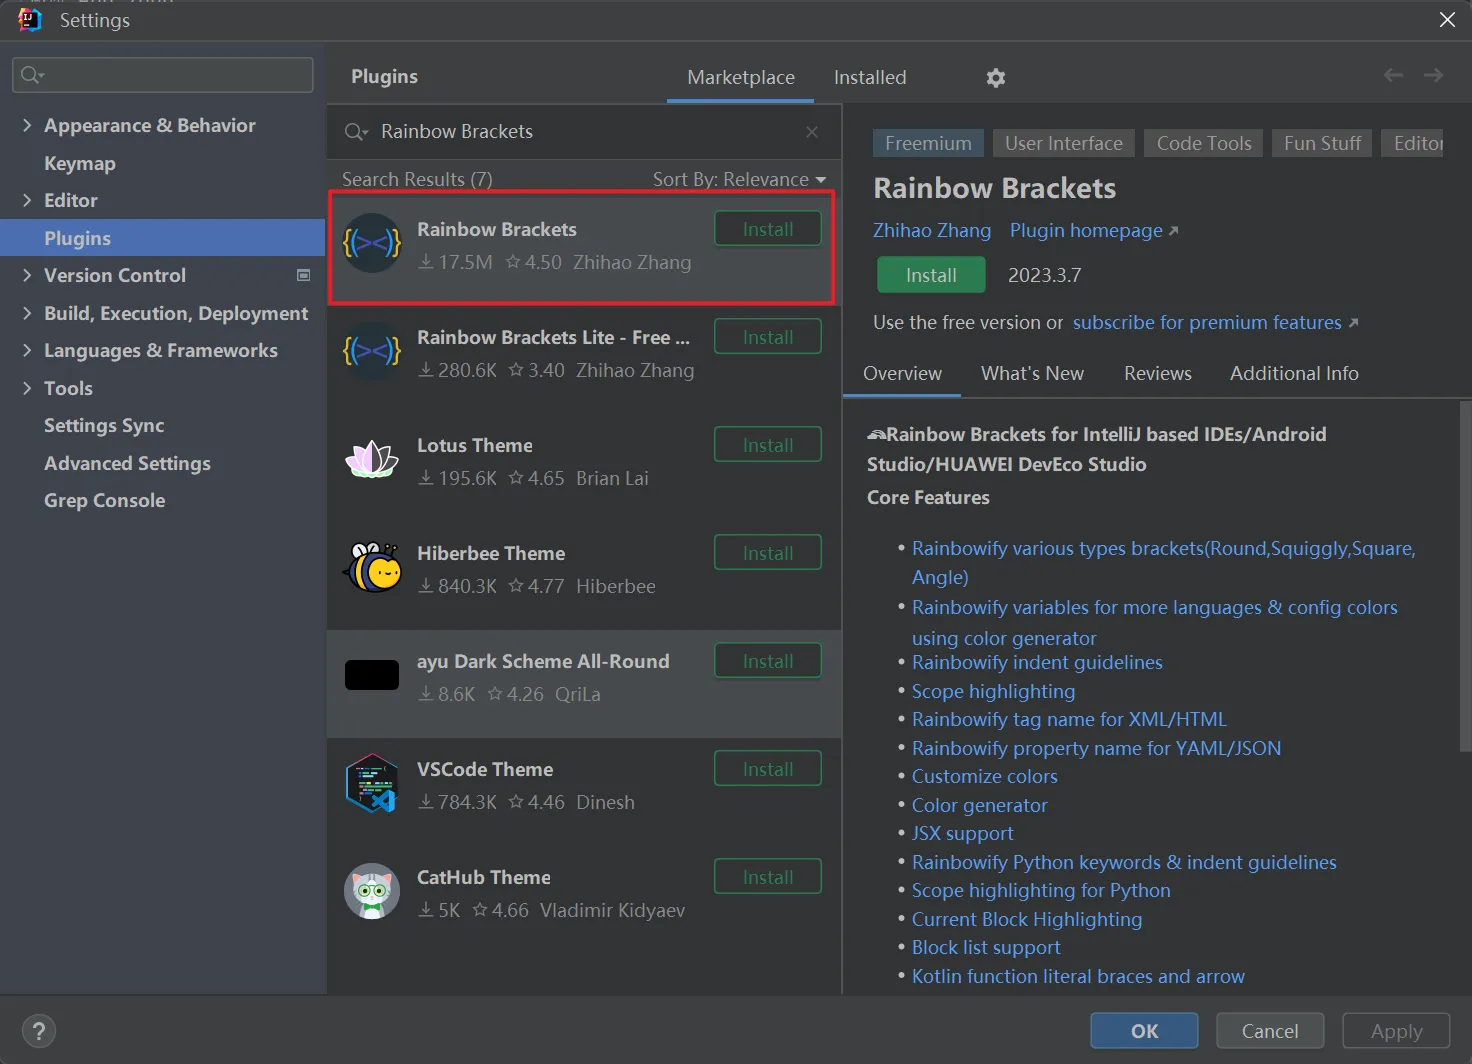This screenshot has height=1064, width=1472.
Task: Open the Additional Info tab
Action: click(x=1294, y=373)
